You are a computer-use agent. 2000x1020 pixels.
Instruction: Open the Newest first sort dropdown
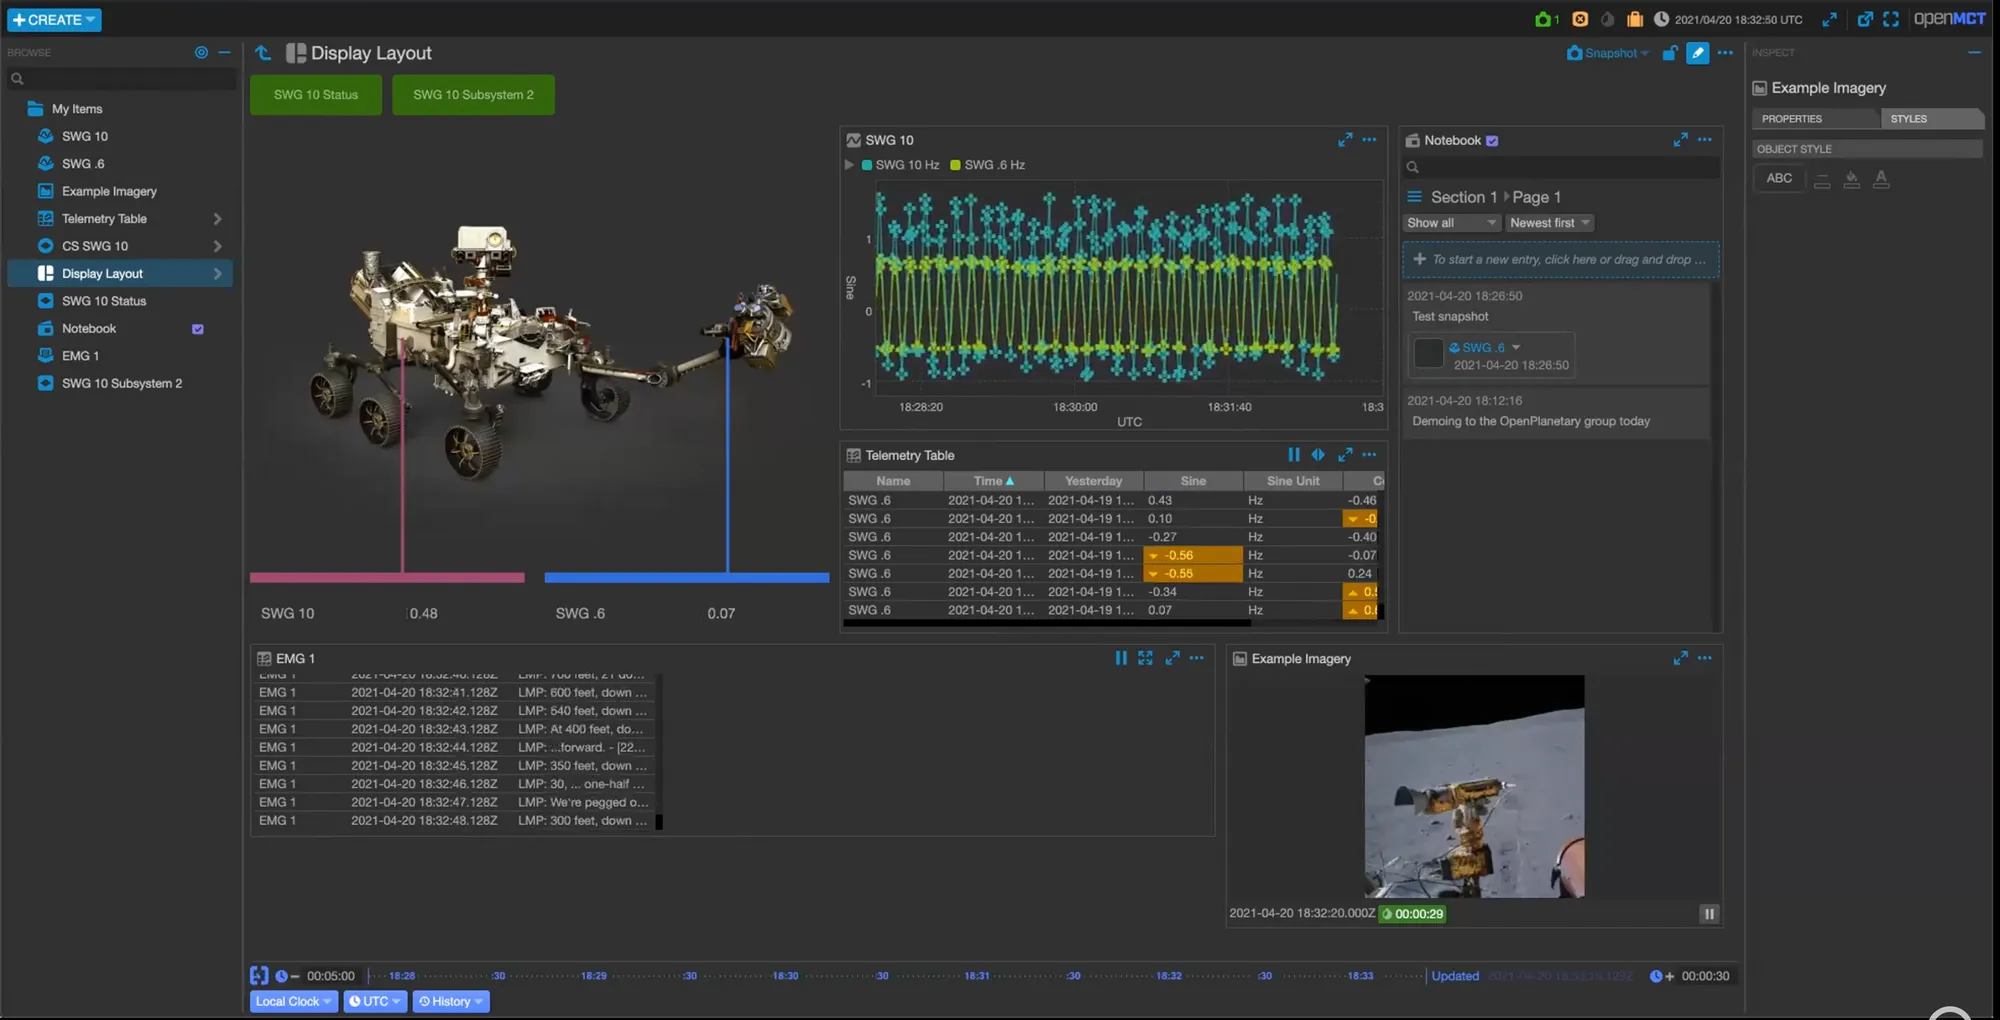coord(1548,223)
